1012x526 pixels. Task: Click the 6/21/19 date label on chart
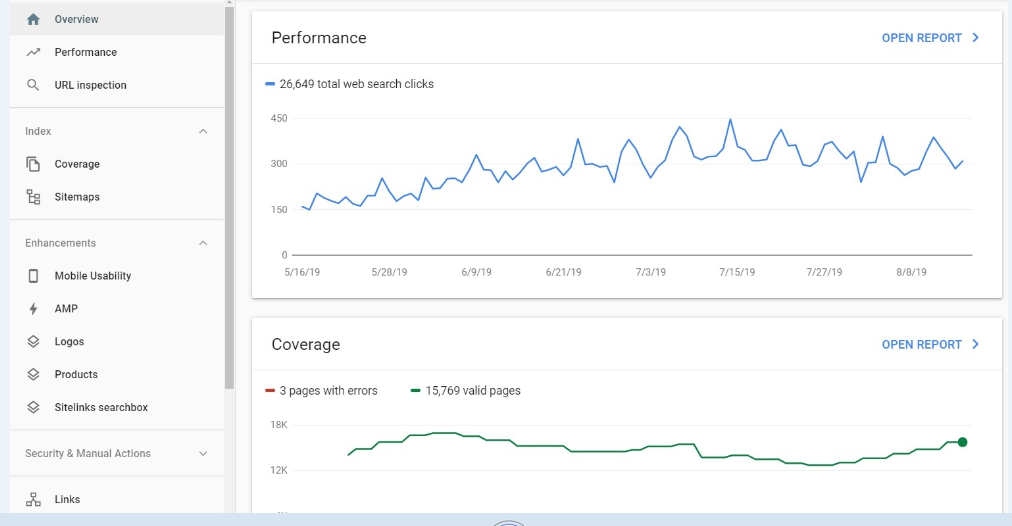tap(563, 272)
